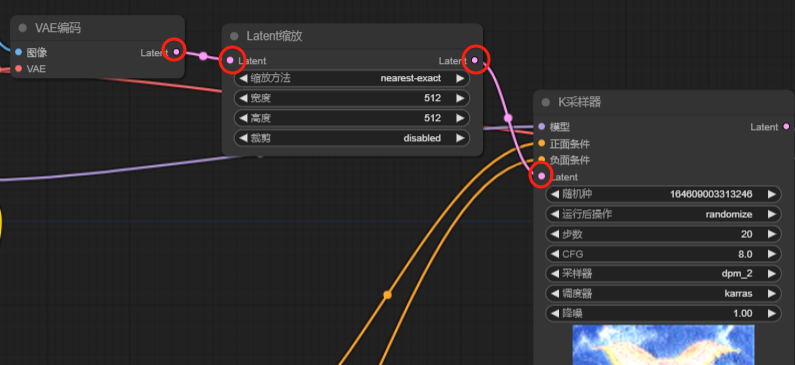Increase 高度 with its right arrow
The height and width of the screenshot is (365, 795).
(x=460, y=118)
